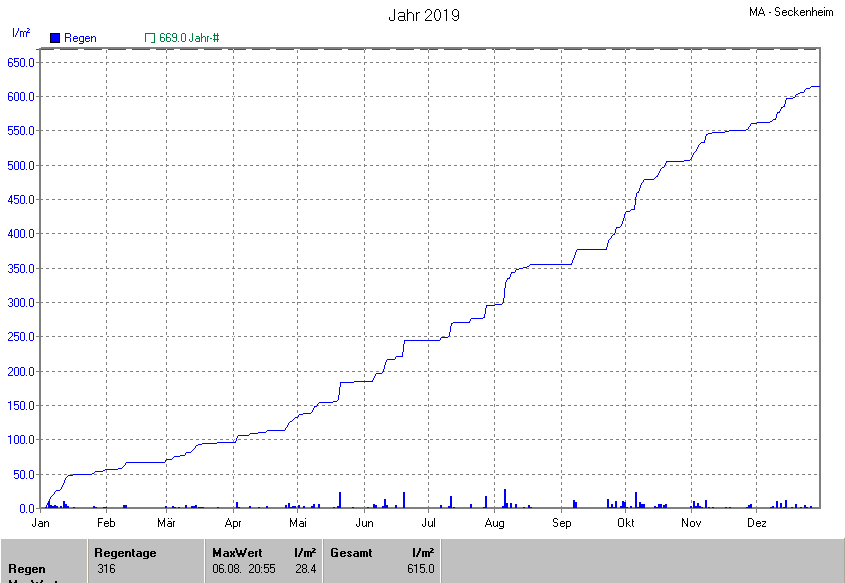Select the chart title Jahr 2019
The width and height of the screenshot is (845, 583).
[424, 16]
